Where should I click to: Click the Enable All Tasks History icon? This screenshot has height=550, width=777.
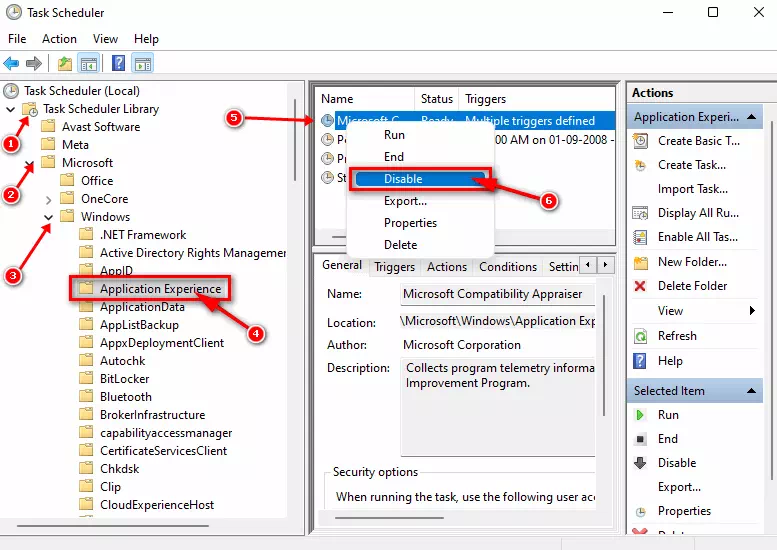point(640,237)
